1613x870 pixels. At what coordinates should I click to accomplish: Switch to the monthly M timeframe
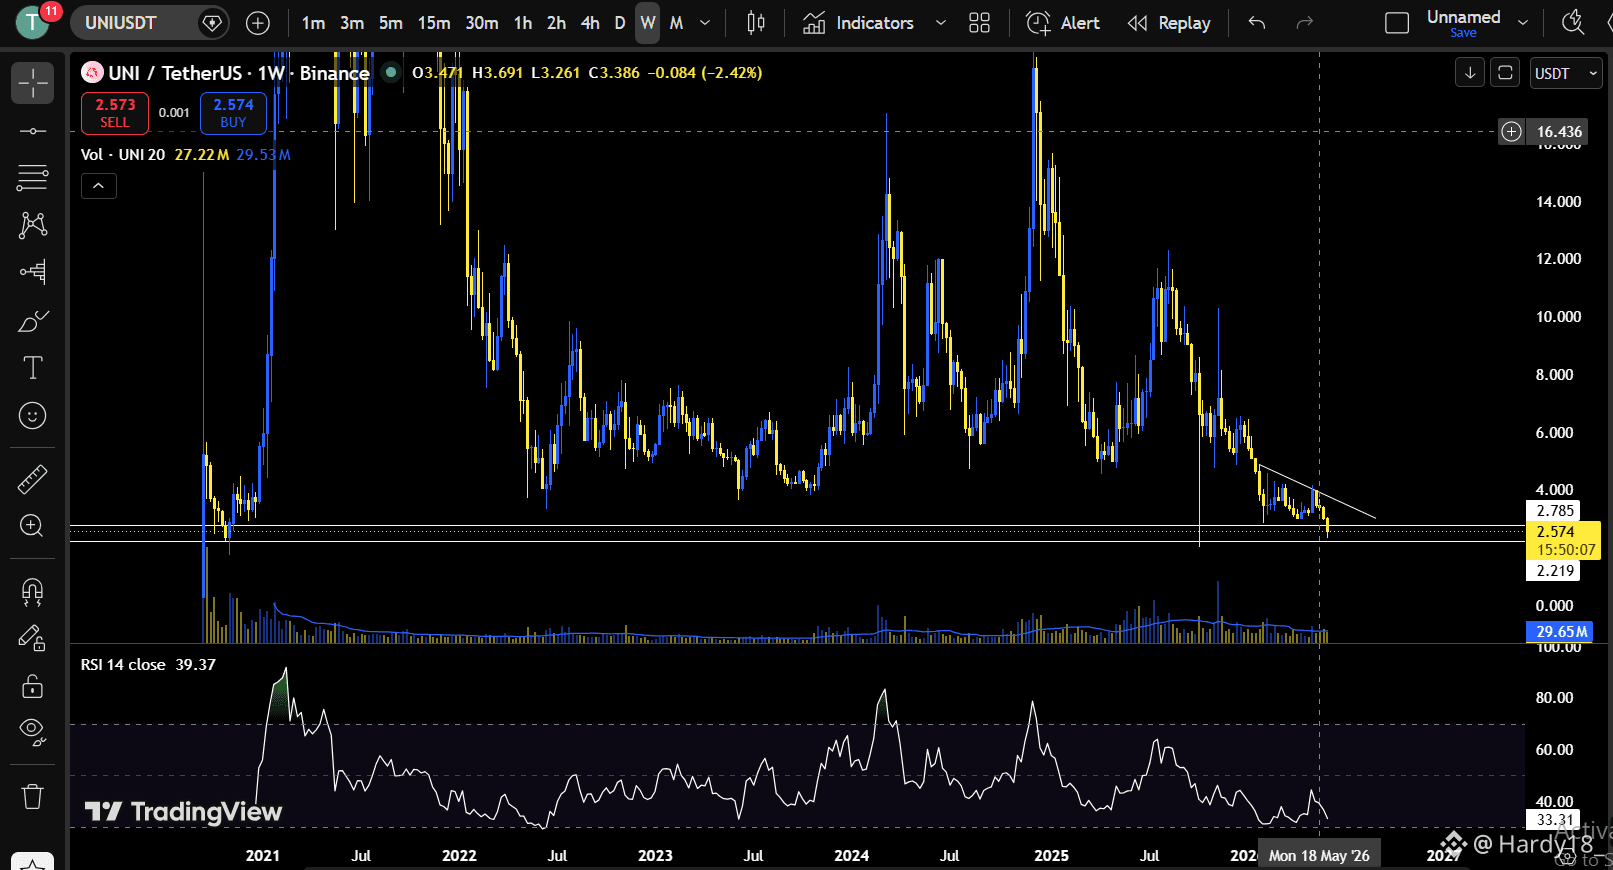point(677,23)
